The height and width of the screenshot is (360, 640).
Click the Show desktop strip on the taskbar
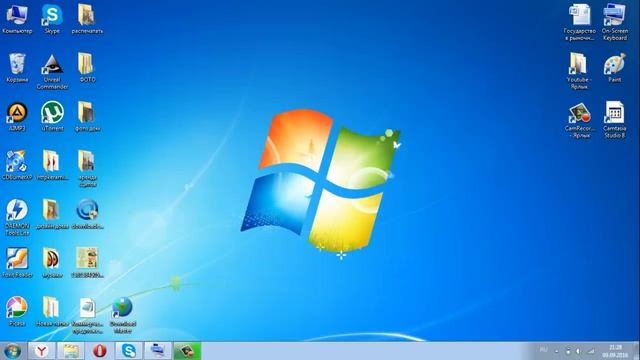637,351
